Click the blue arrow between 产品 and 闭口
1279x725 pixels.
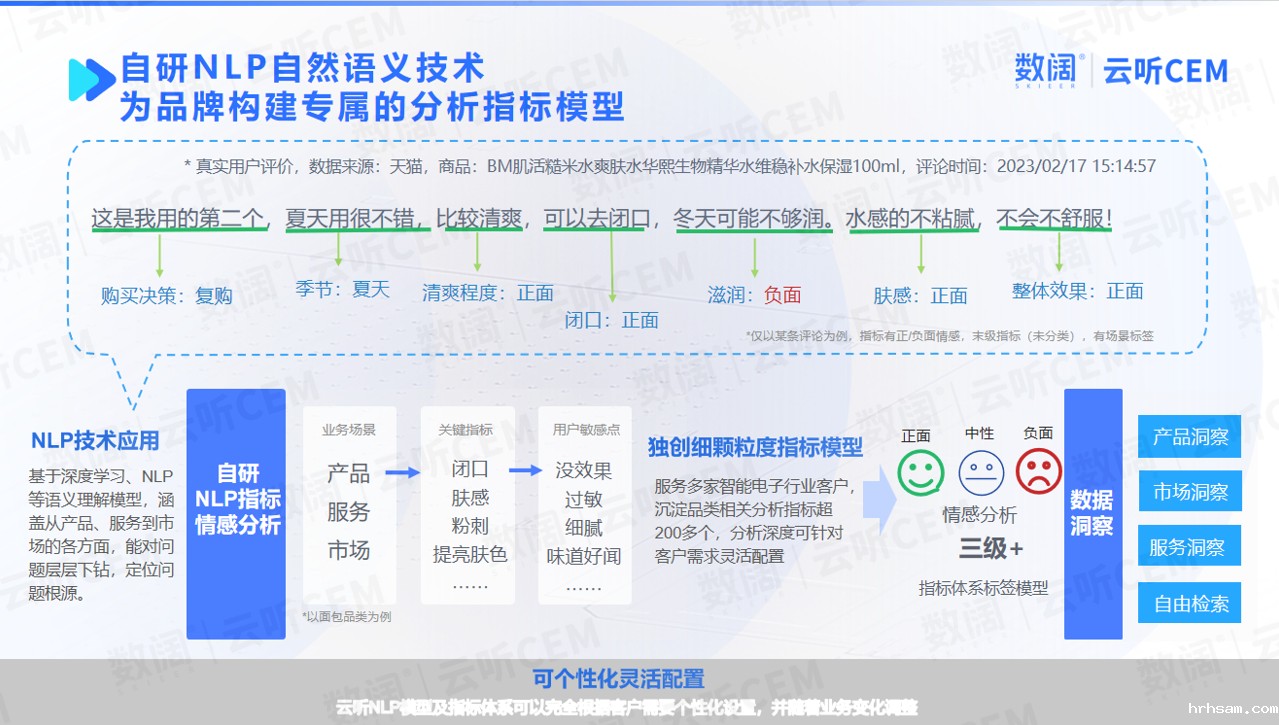tap(403, 472)
